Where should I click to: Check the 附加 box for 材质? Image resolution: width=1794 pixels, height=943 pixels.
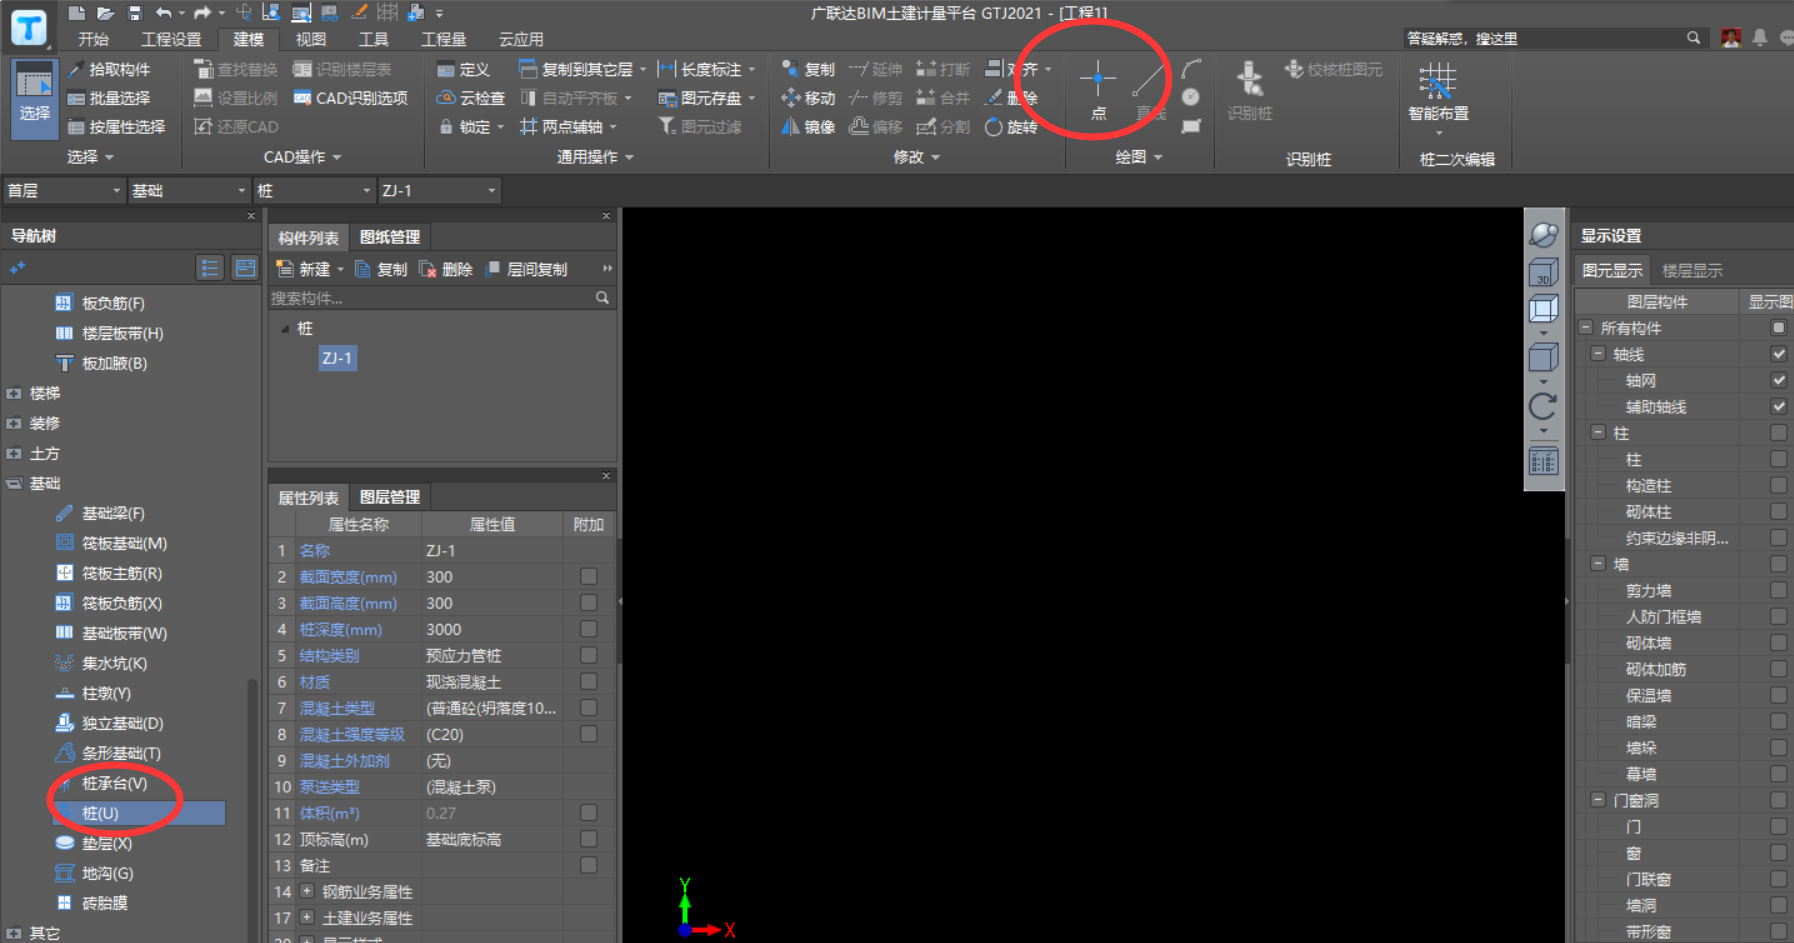point(588,682)
